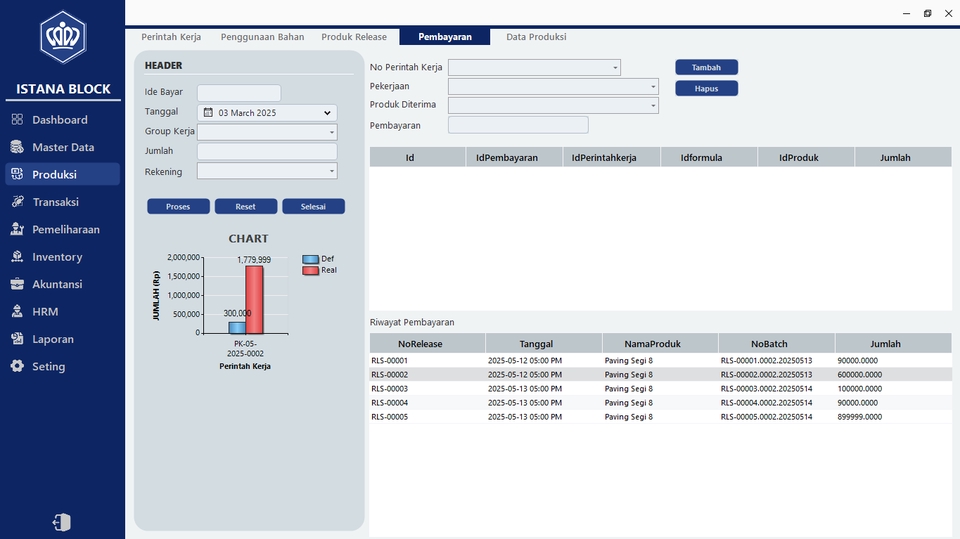Click the 1,779,999 chart data label
This screenshot has height=539, width=960.
coord(254,260)
